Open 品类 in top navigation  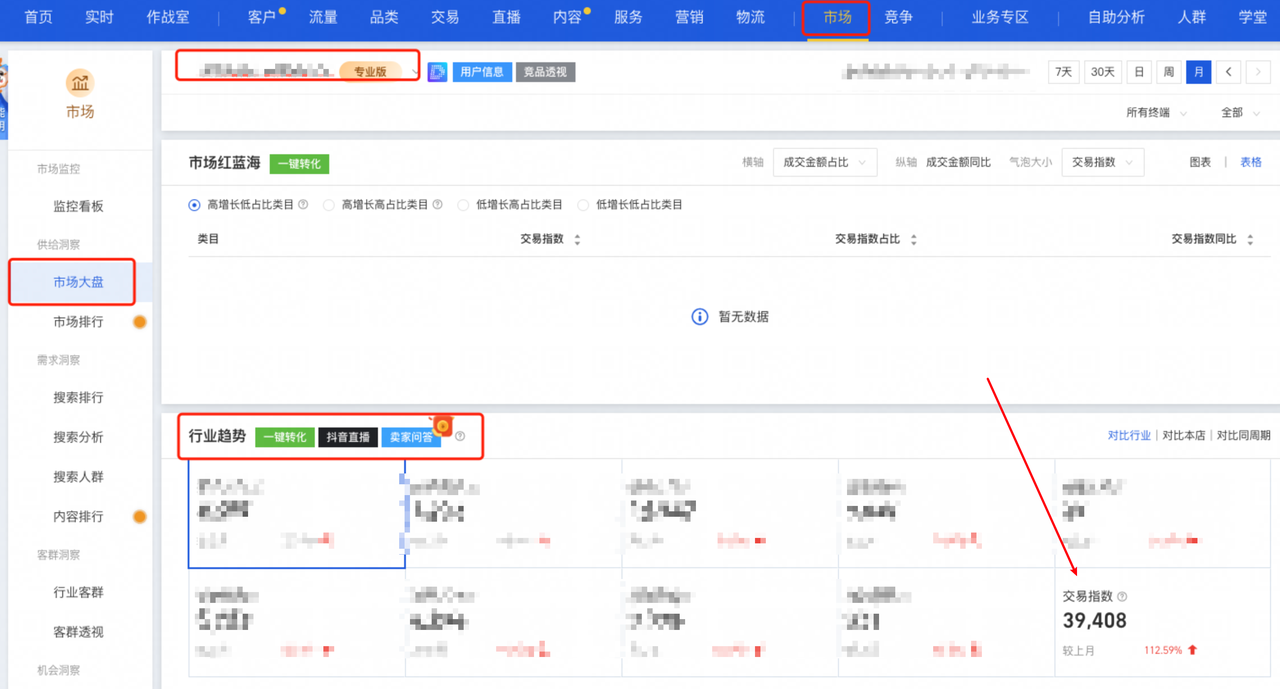click(x=384, y=18)
